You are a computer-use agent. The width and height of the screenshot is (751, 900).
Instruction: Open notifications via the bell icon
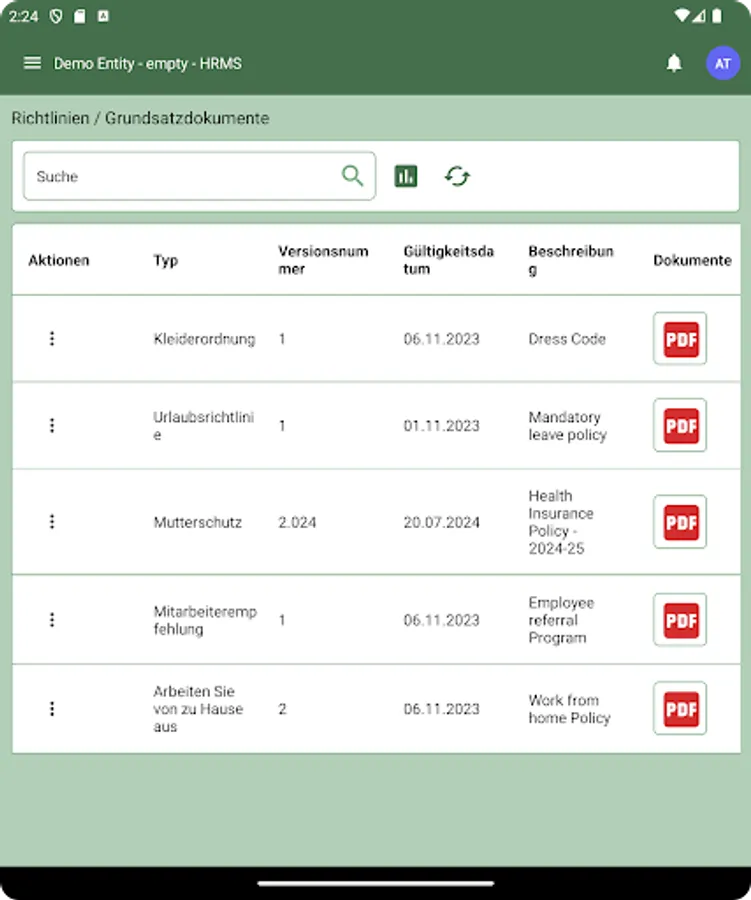[674, 62]
